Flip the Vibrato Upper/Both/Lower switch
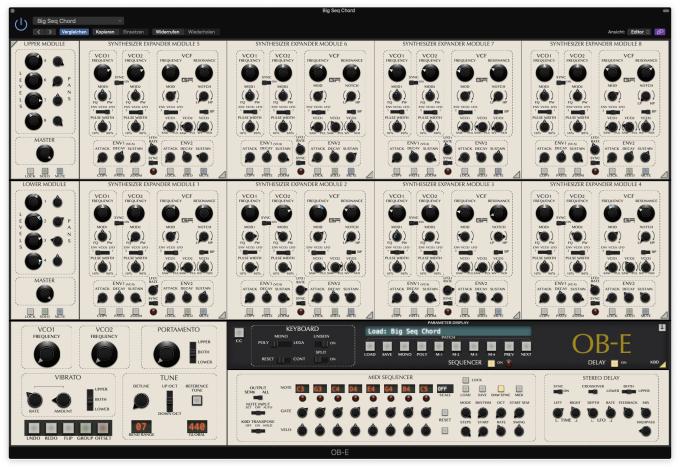The height and width of the screenshot is (469, 680). click(x=90, y=400)
